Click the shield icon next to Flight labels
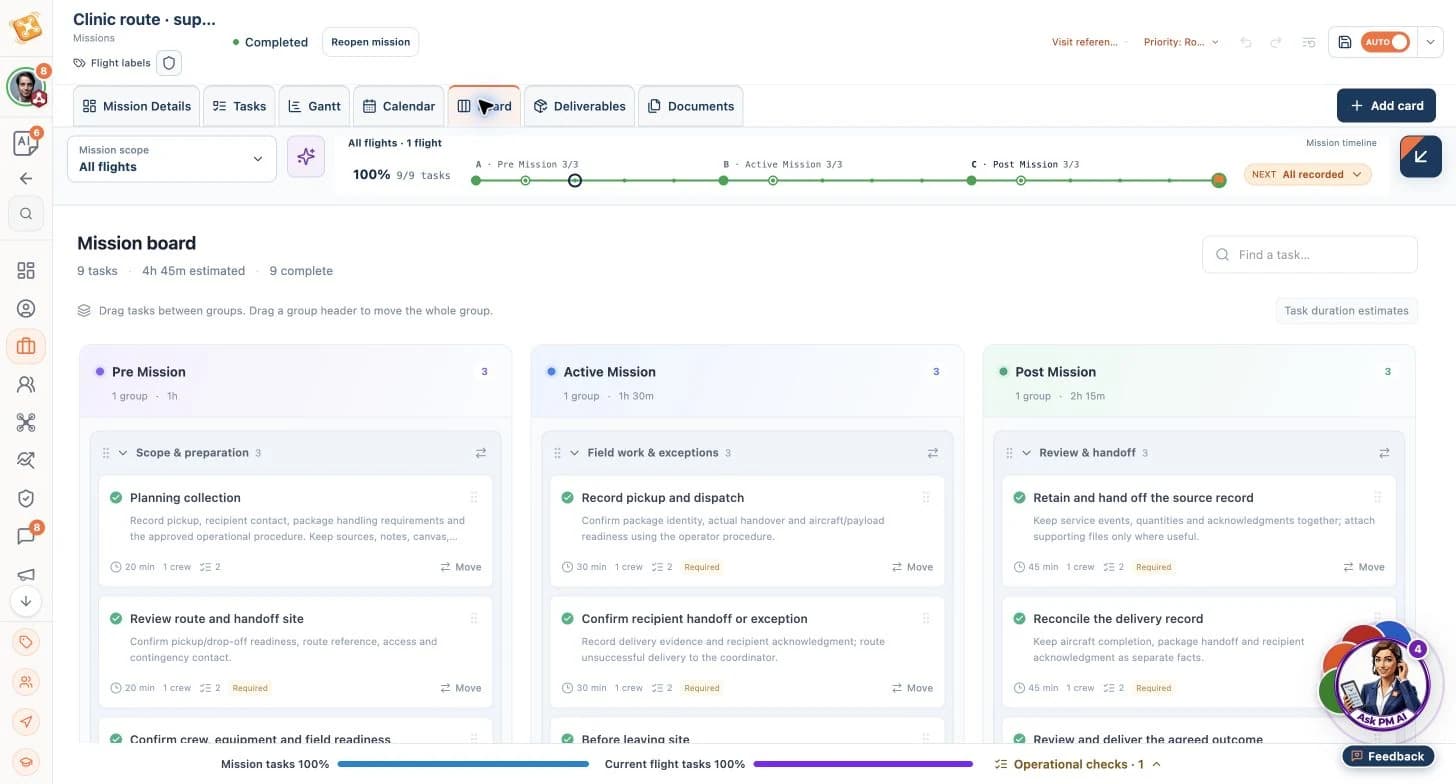 click(x=169, y=63)
